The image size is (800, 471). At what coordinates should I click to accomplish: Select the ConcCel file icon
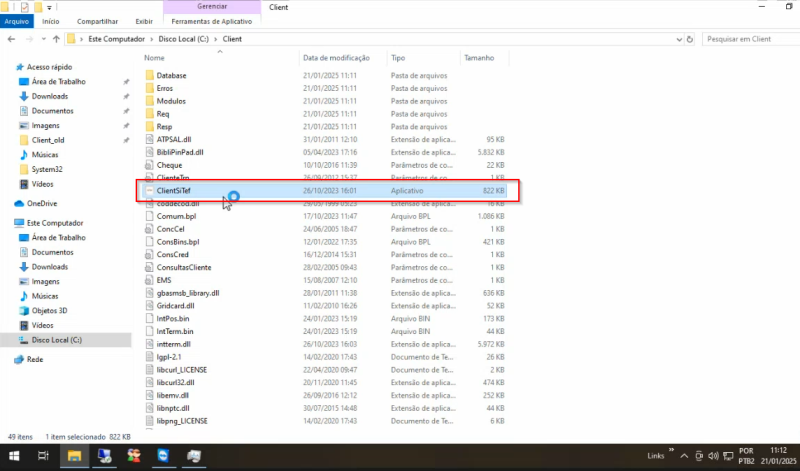149,229
